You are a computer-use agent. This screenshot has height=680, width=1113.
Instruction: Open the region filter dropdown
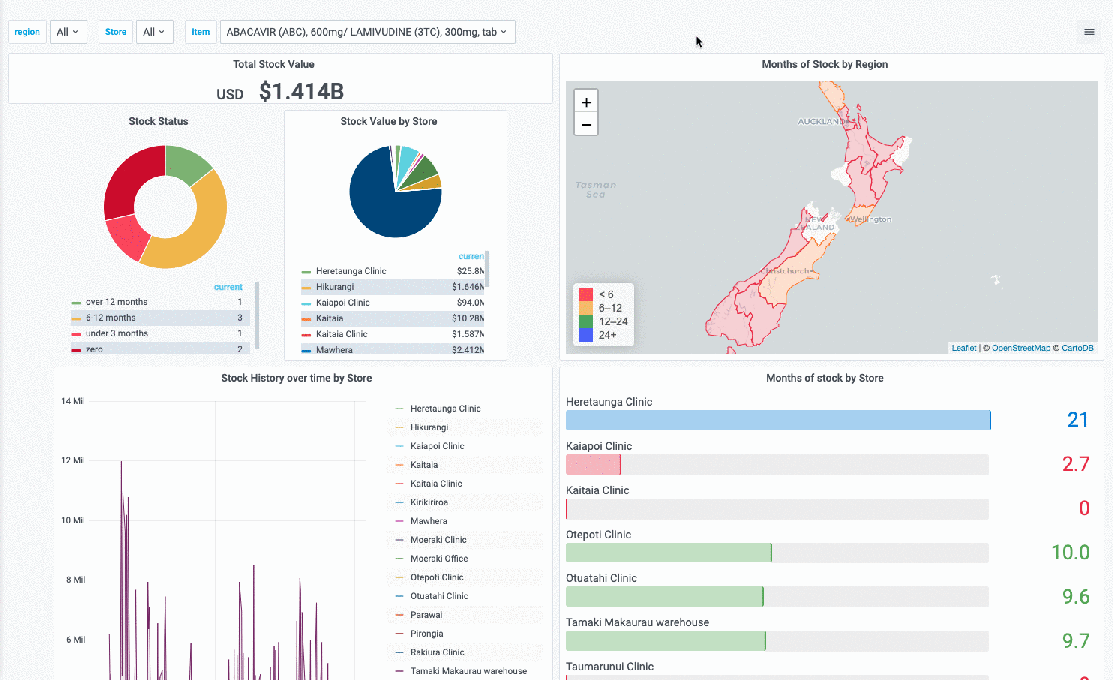pos(68,32)
